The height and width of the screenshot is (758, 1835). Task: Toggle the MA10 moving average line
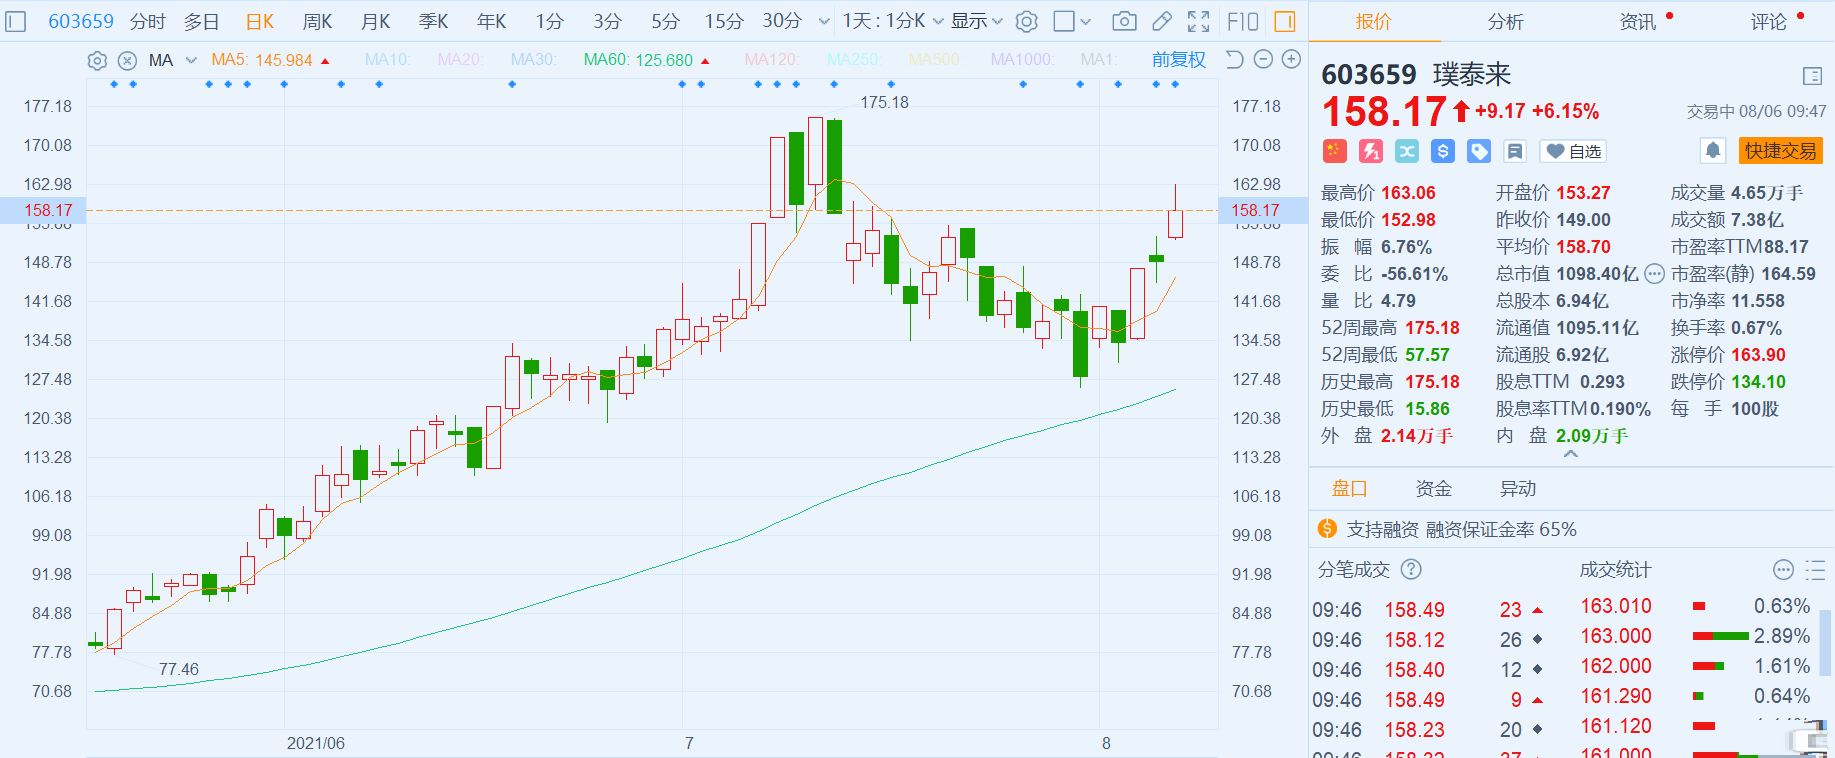pyautogui.click(x=387, y=60)
